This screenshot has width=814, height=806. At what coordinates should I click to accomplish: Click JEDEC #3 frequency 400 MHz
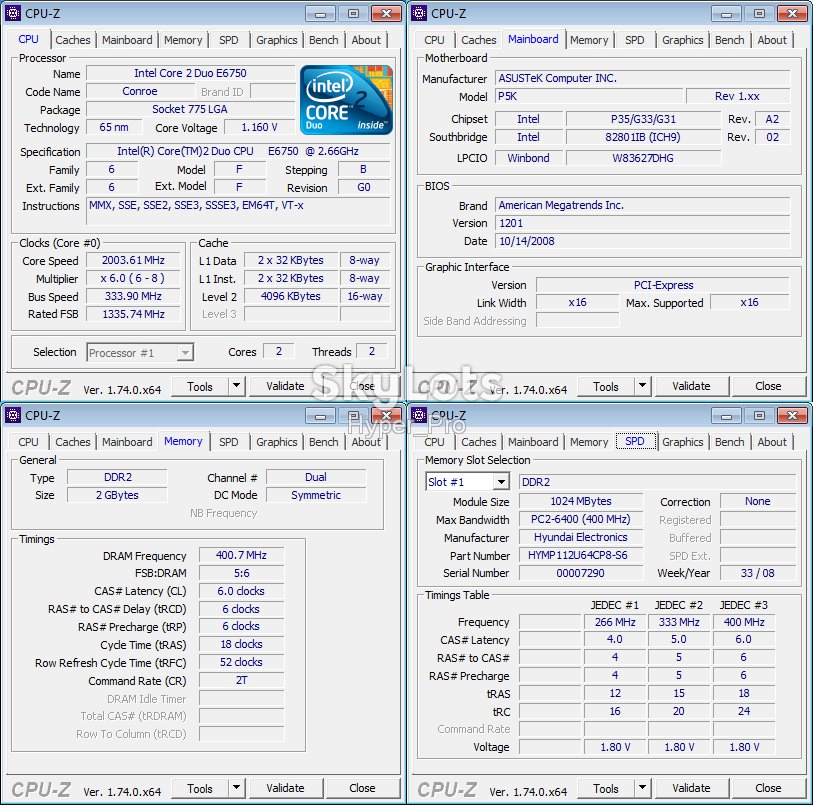(744, 622)
